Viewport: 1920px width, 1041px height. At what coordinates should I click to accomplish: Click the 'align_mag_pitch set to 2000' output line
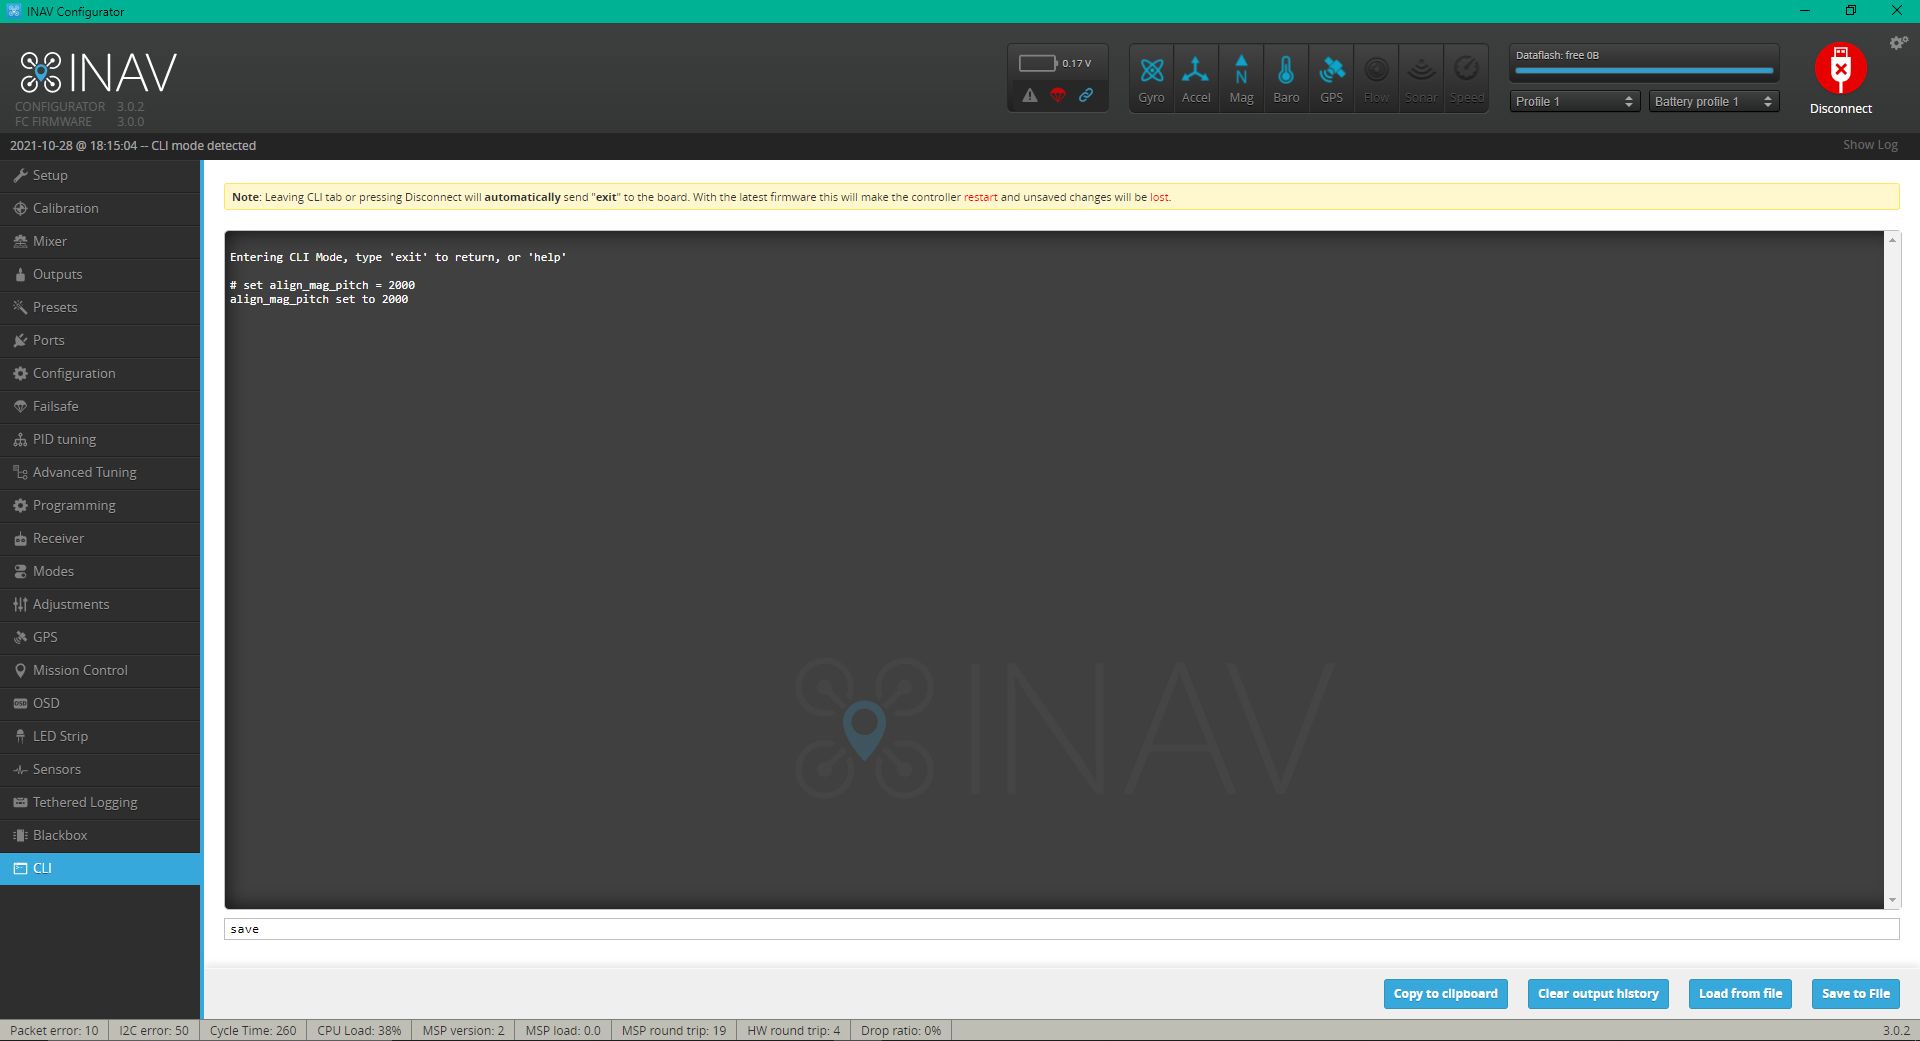(x=319, y=299)
